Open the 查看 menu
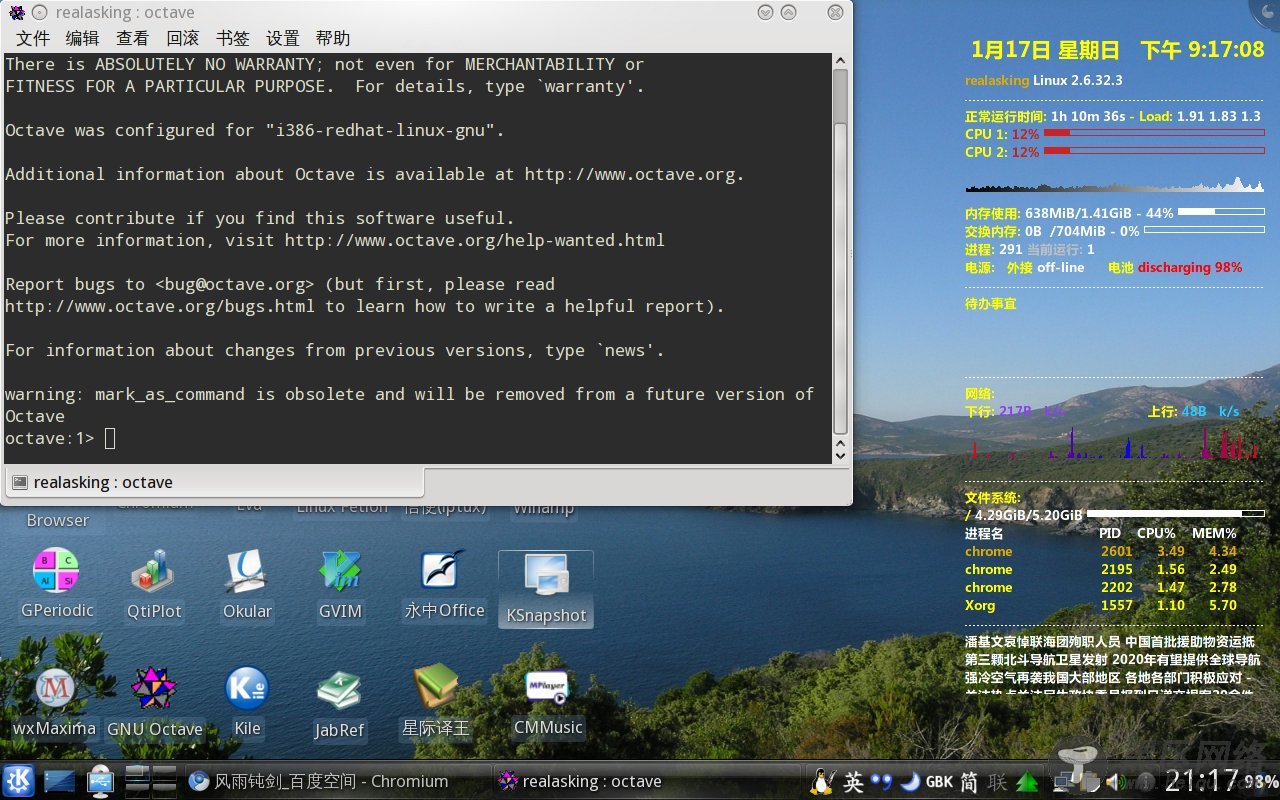1280x800 pixels. (x=133, y=38)
